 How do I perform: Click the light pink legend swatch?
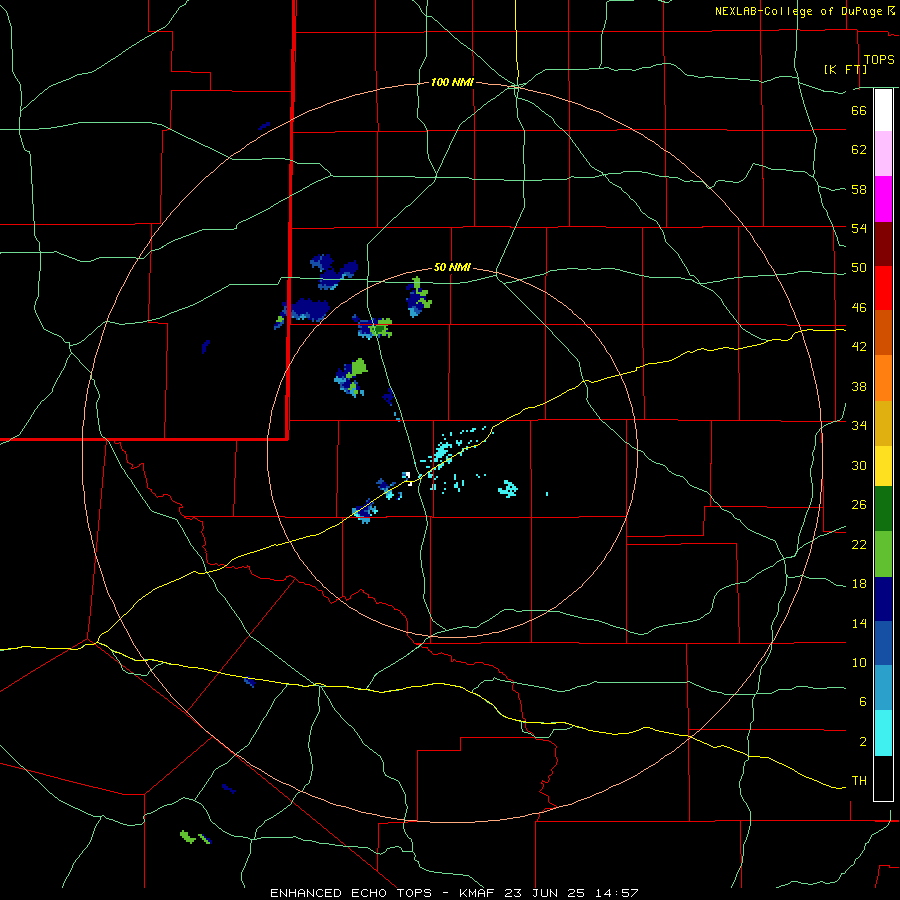click(883, 153)
